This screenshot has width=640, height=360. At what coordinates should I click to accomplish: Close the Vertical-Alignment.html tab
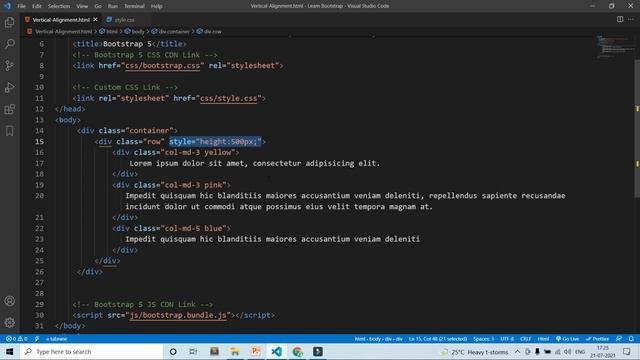(96, 20)
